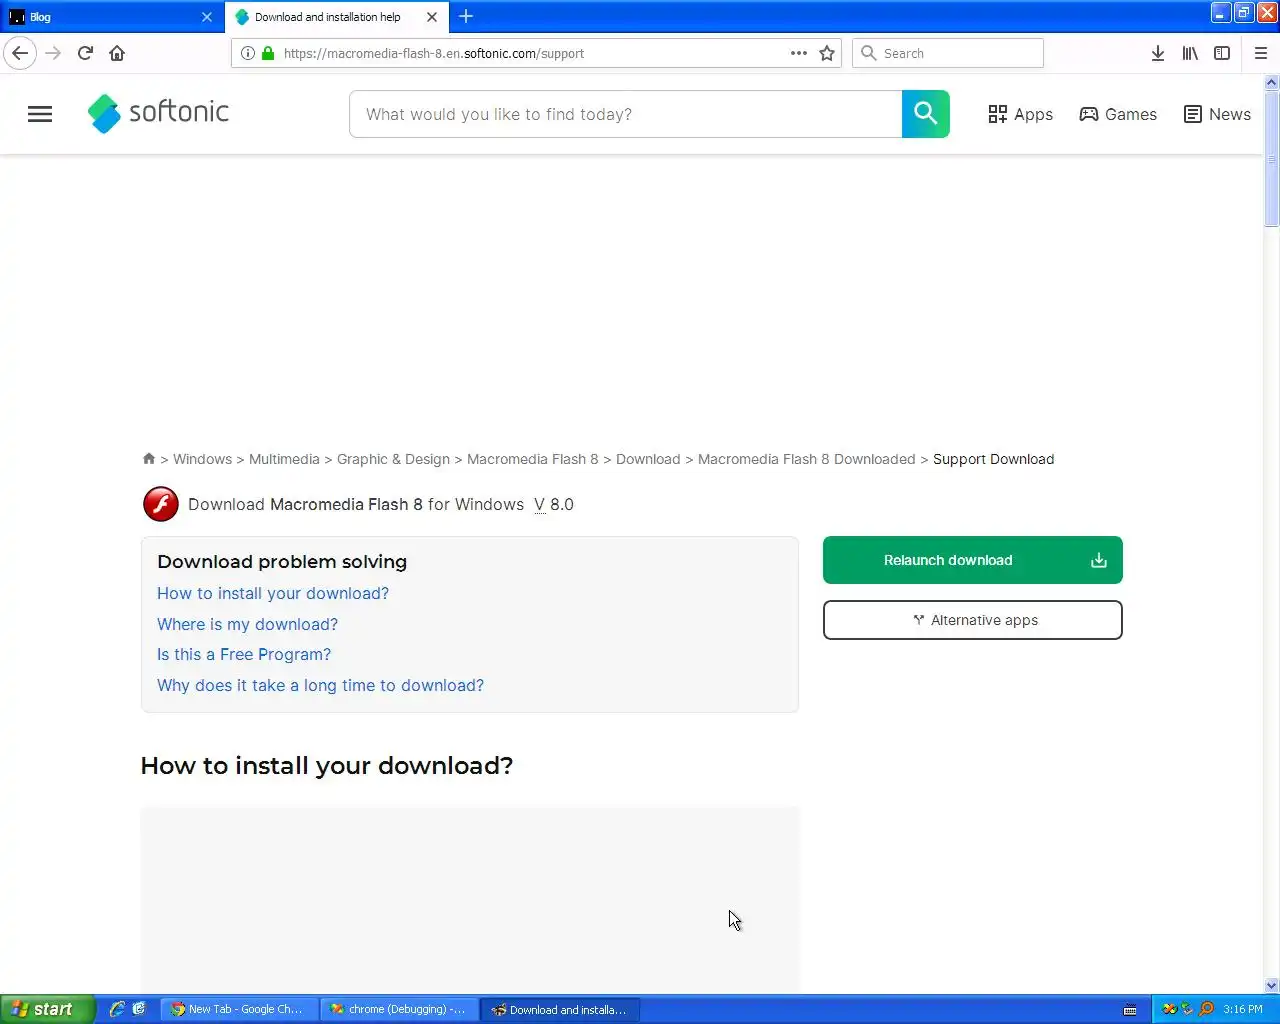Viewport: 1280px width, 1024px height.
Task: Click the keyboard icon in system tray
Action: tap(1130, 1009)
